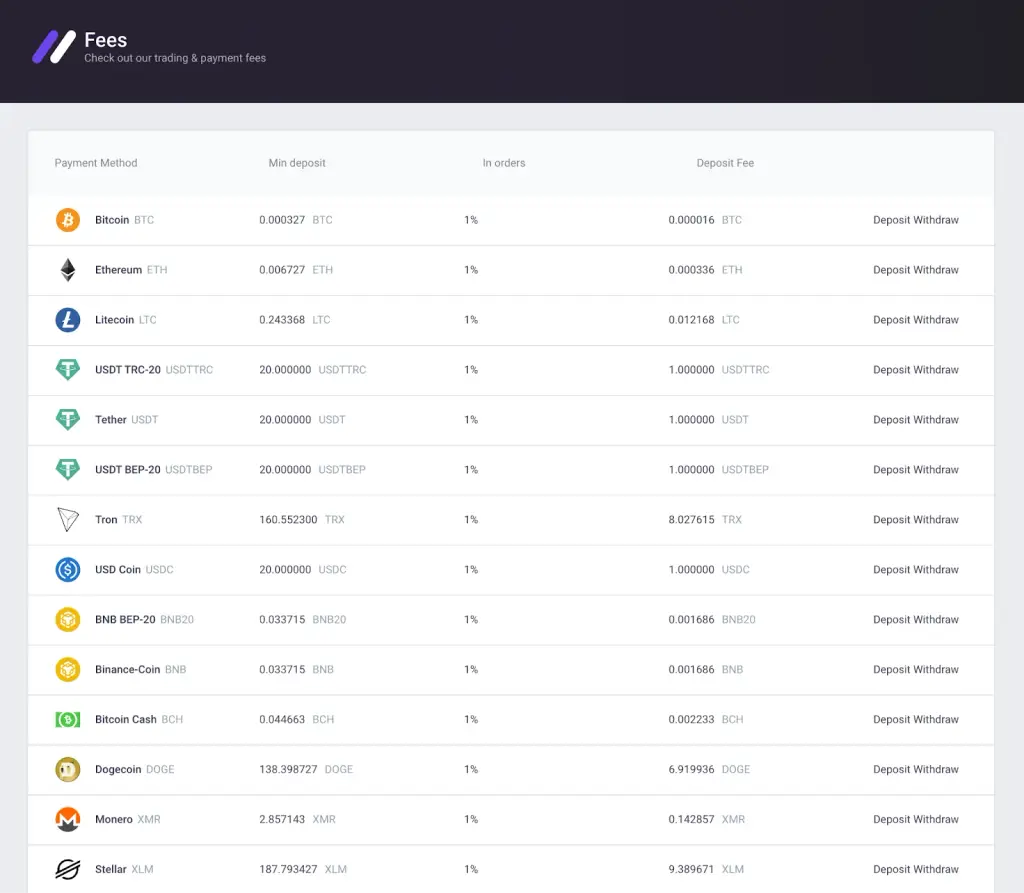Click the purple and white slashes logo
The image size is (1024, 893).
[54, 47]
